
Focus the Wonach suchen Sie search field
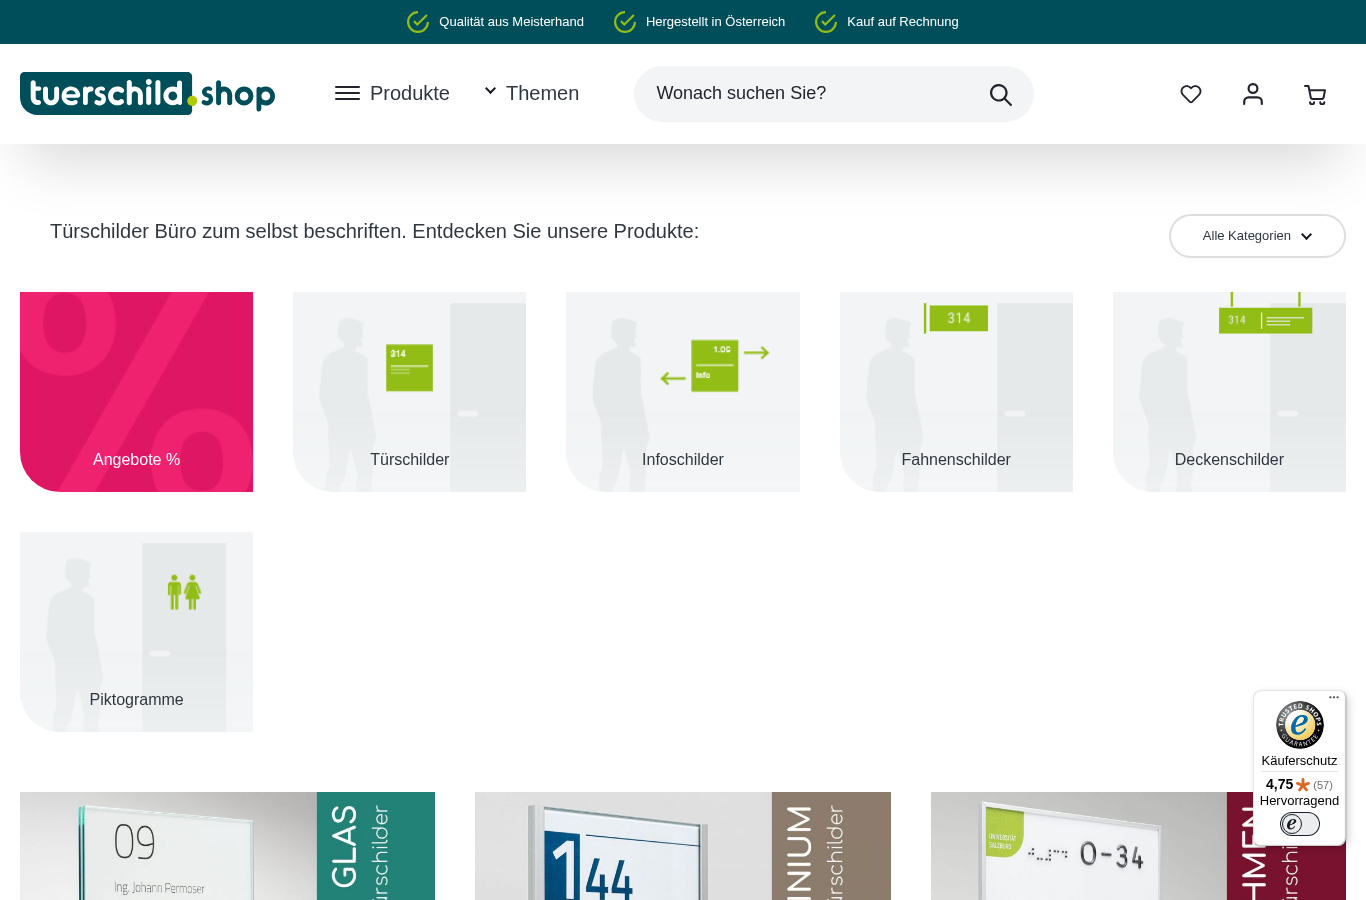tap(810, 94)
